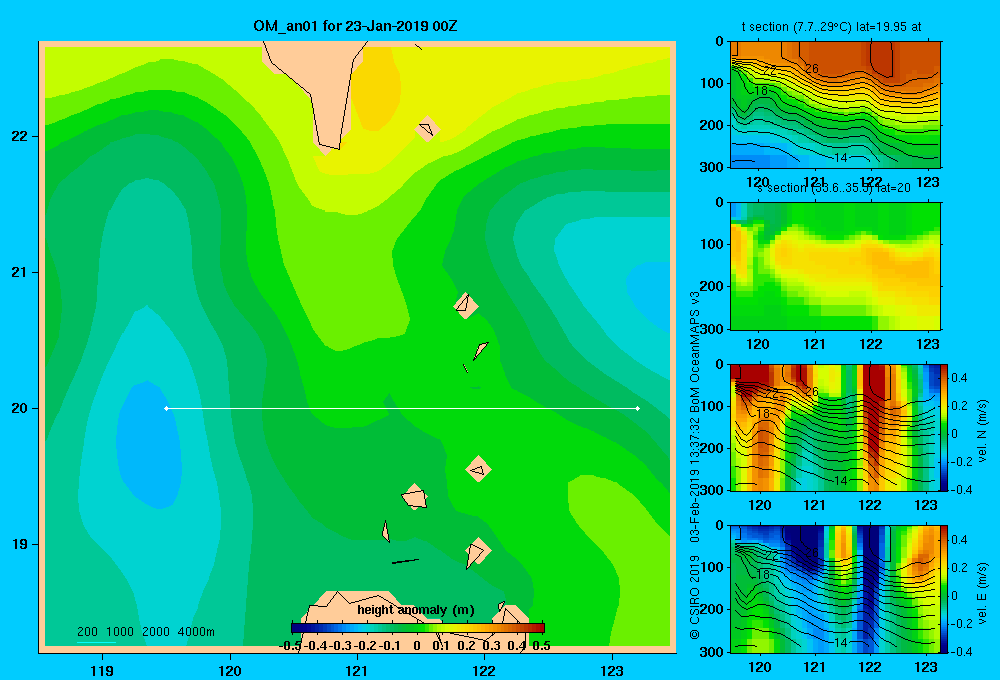Click the '© CSIRO 2019' vertical credit text

click(x=695, y=597)
